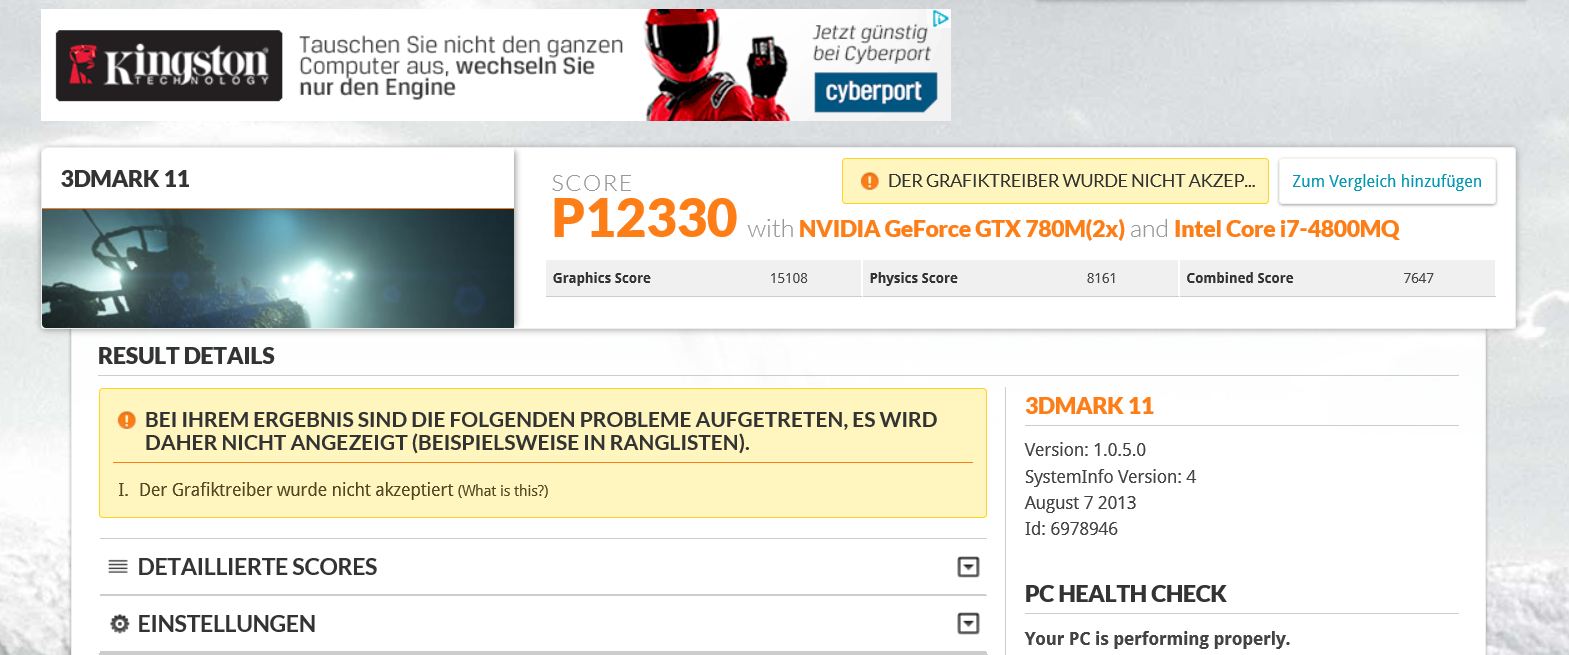
Task: Expand Detaillierte Scores with its arrow box
Action: click(968, 567)
